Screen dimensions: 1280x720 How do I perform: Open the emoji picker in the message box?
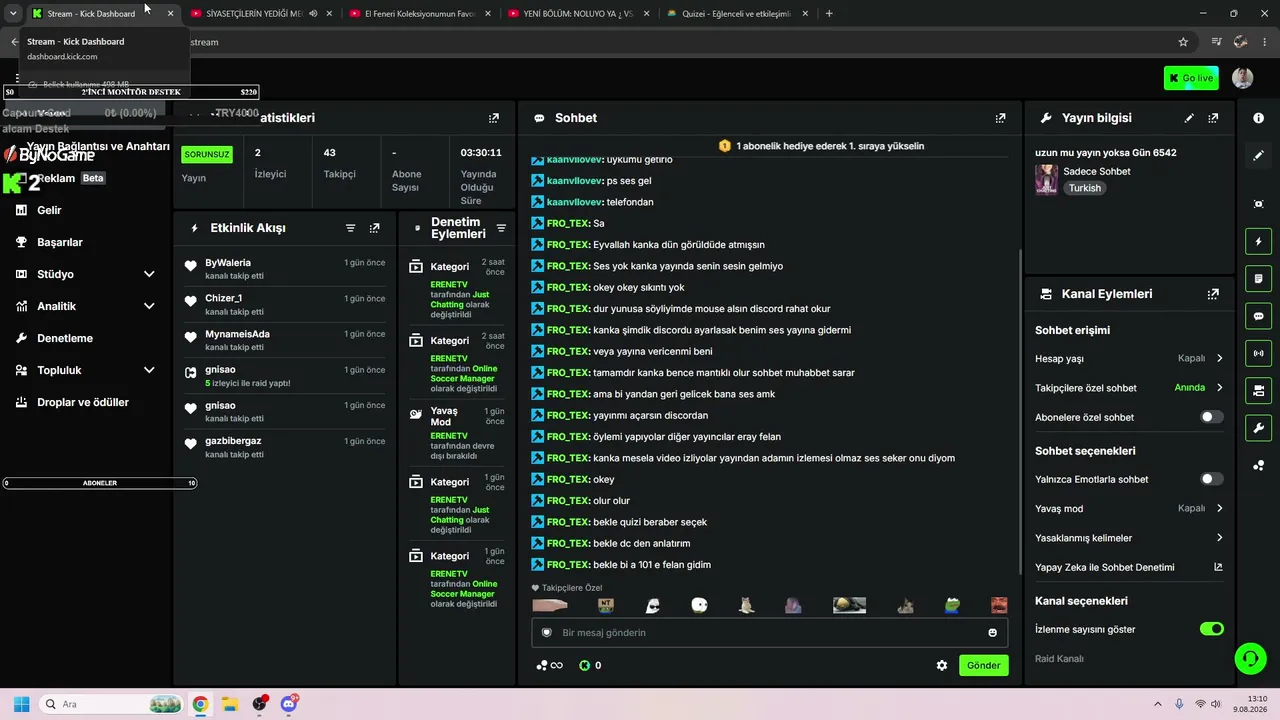pos(992,633)
